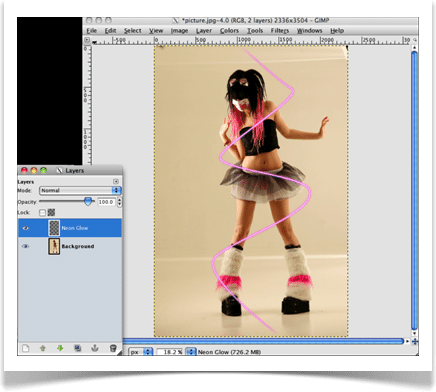Toggle lock alpha channel checker icon
436x392 pixels.
51,212
